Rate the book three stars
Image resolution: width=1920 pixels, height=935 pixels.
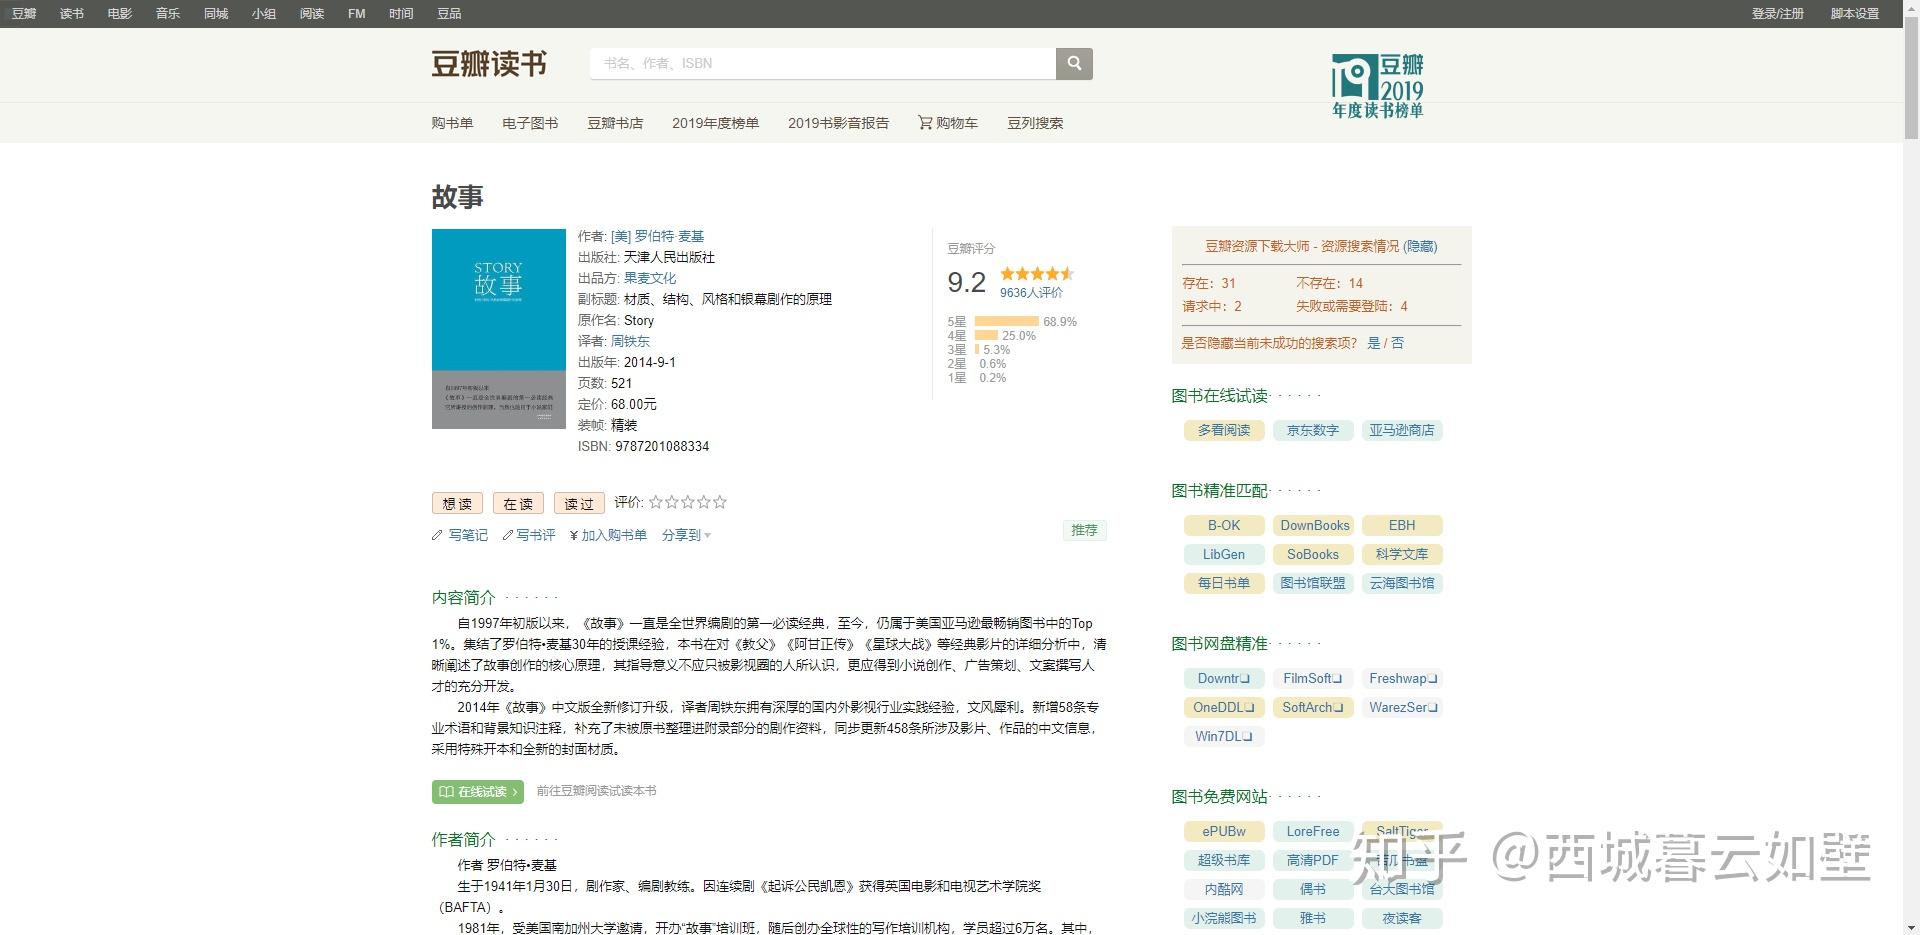tap(688, 502)
